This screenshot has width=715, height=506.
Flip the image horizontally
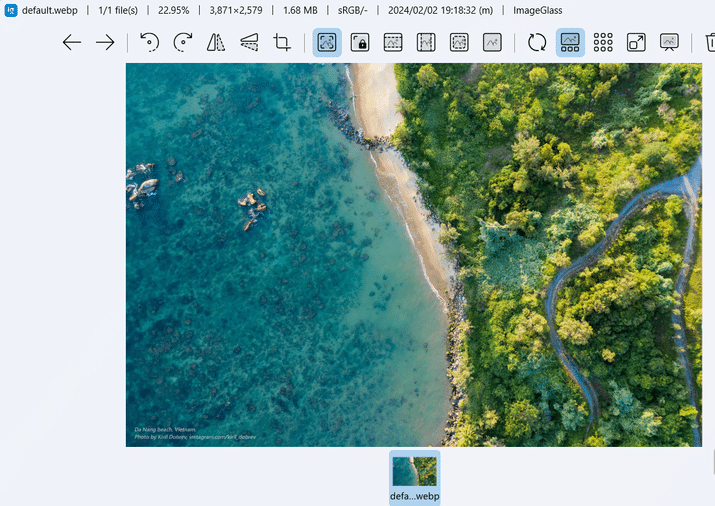point(216,42)
